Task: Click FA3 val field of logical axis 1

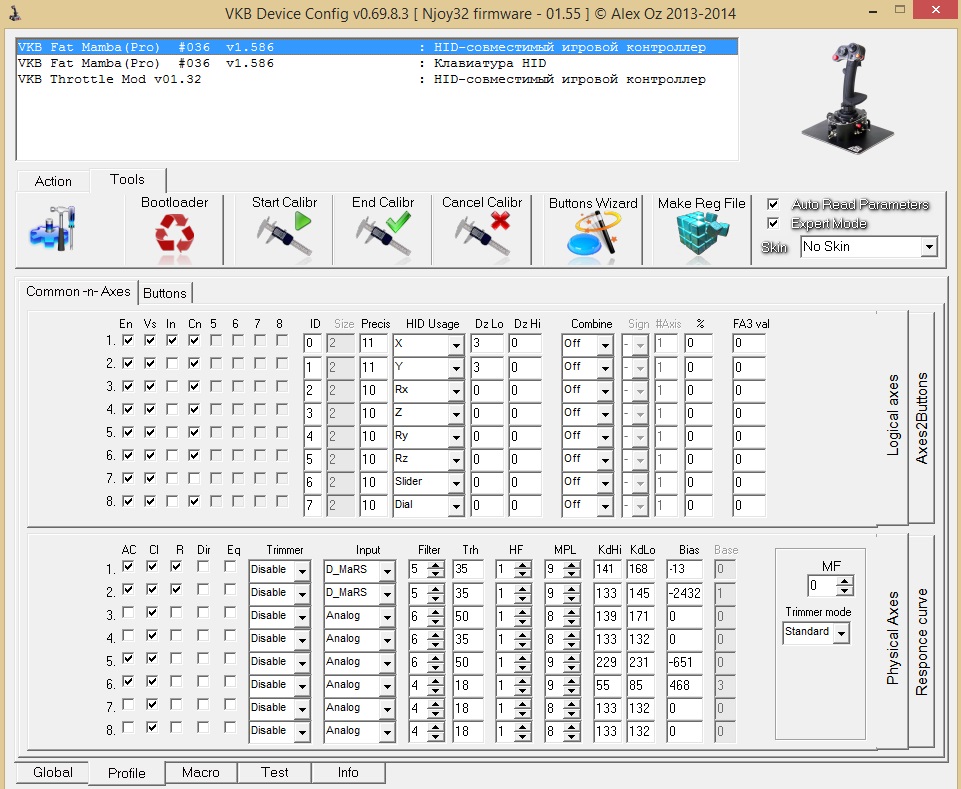Action: click(x=749, y=344)
